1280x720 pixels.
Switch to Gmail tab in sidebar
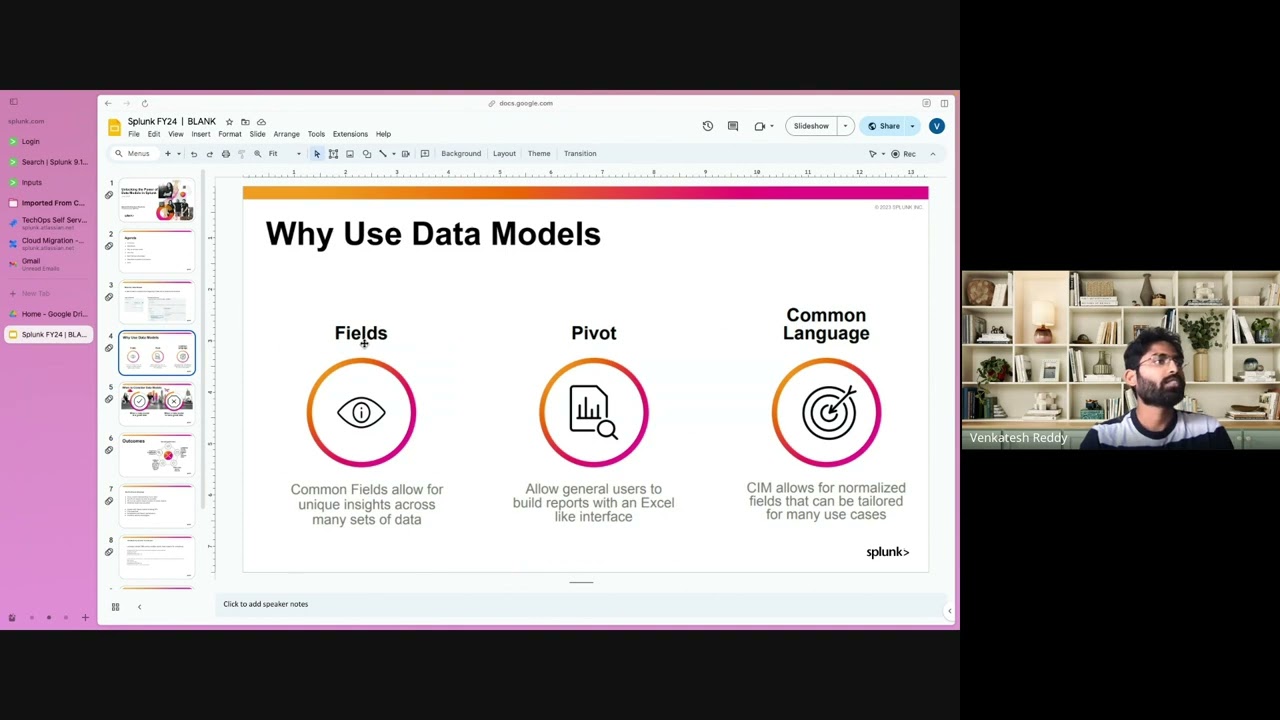click(48, 264)
